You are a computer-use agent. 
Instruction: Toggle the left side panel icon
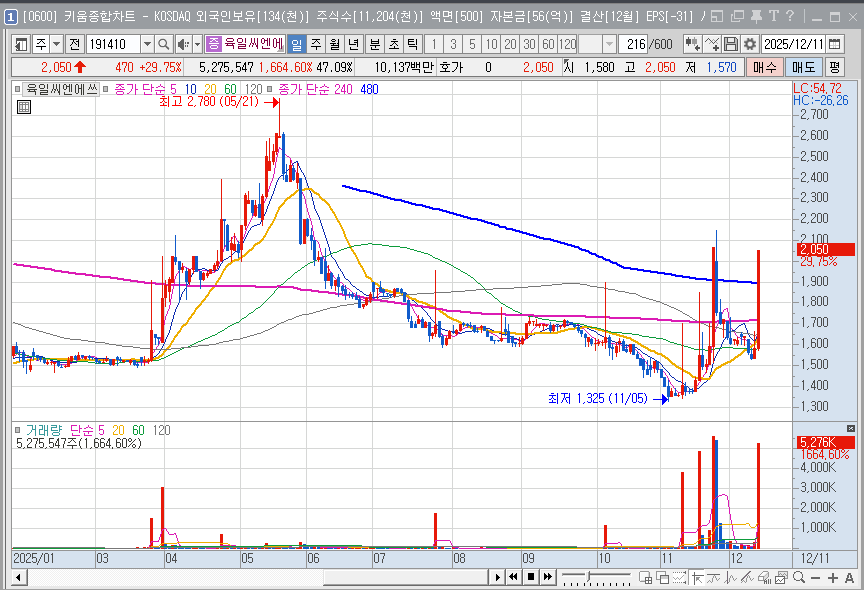coord(21,44)
